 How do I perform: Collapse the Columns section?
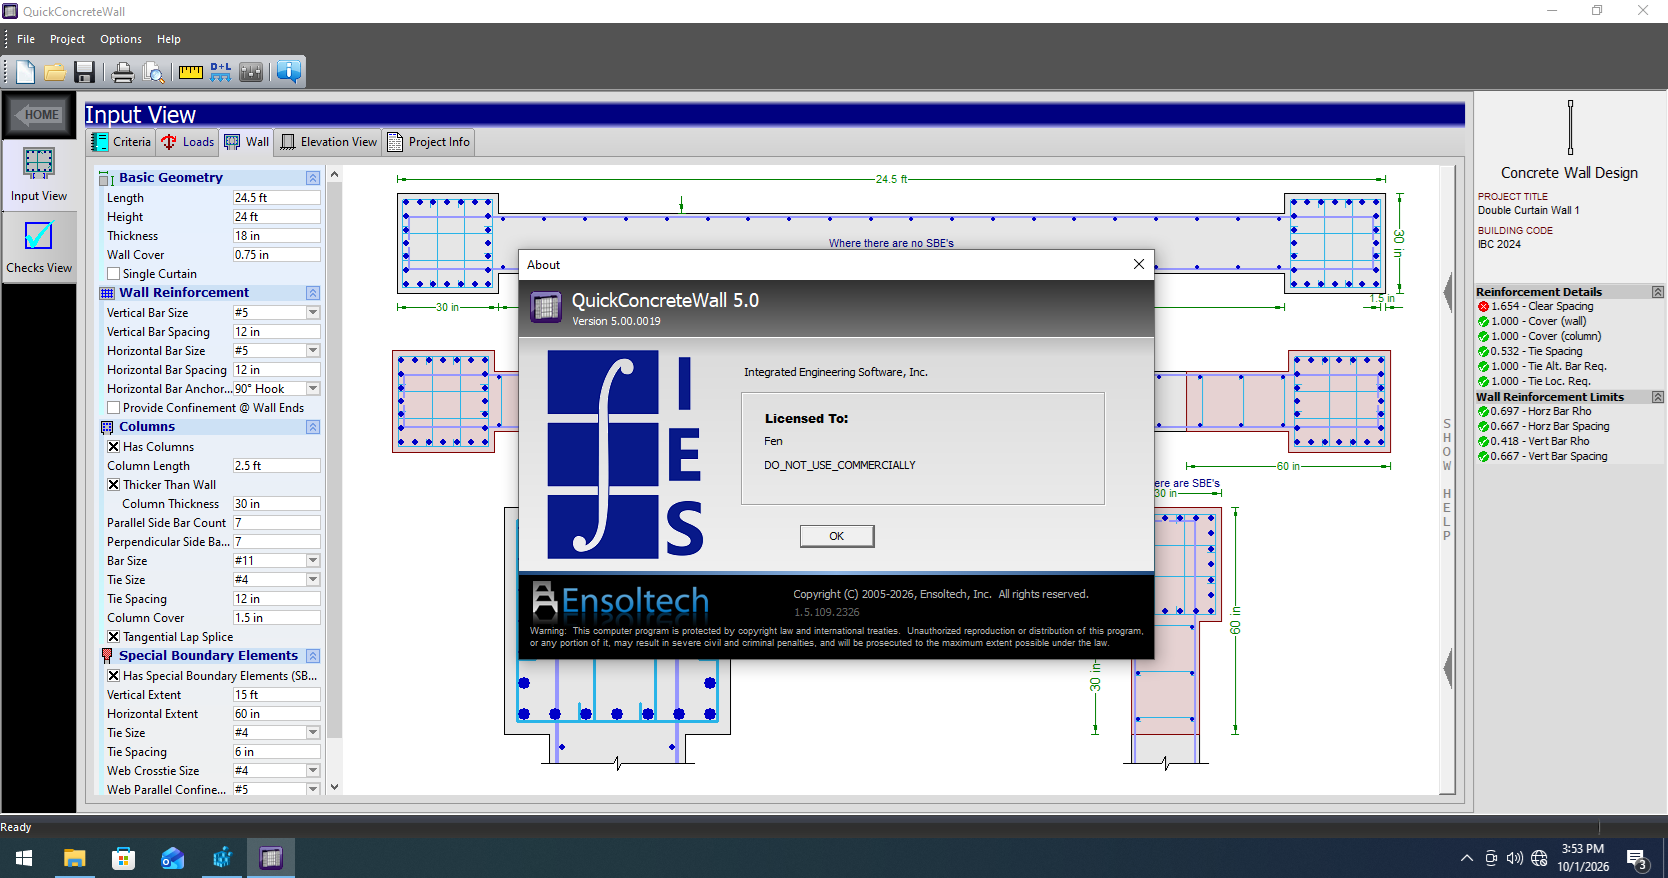[x=313, y=427]
